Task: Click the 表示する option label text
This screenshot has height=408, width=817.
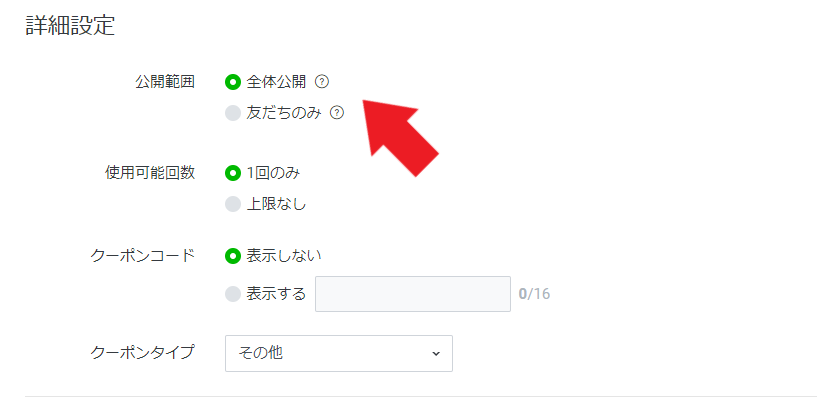Action: coord(276,294)
